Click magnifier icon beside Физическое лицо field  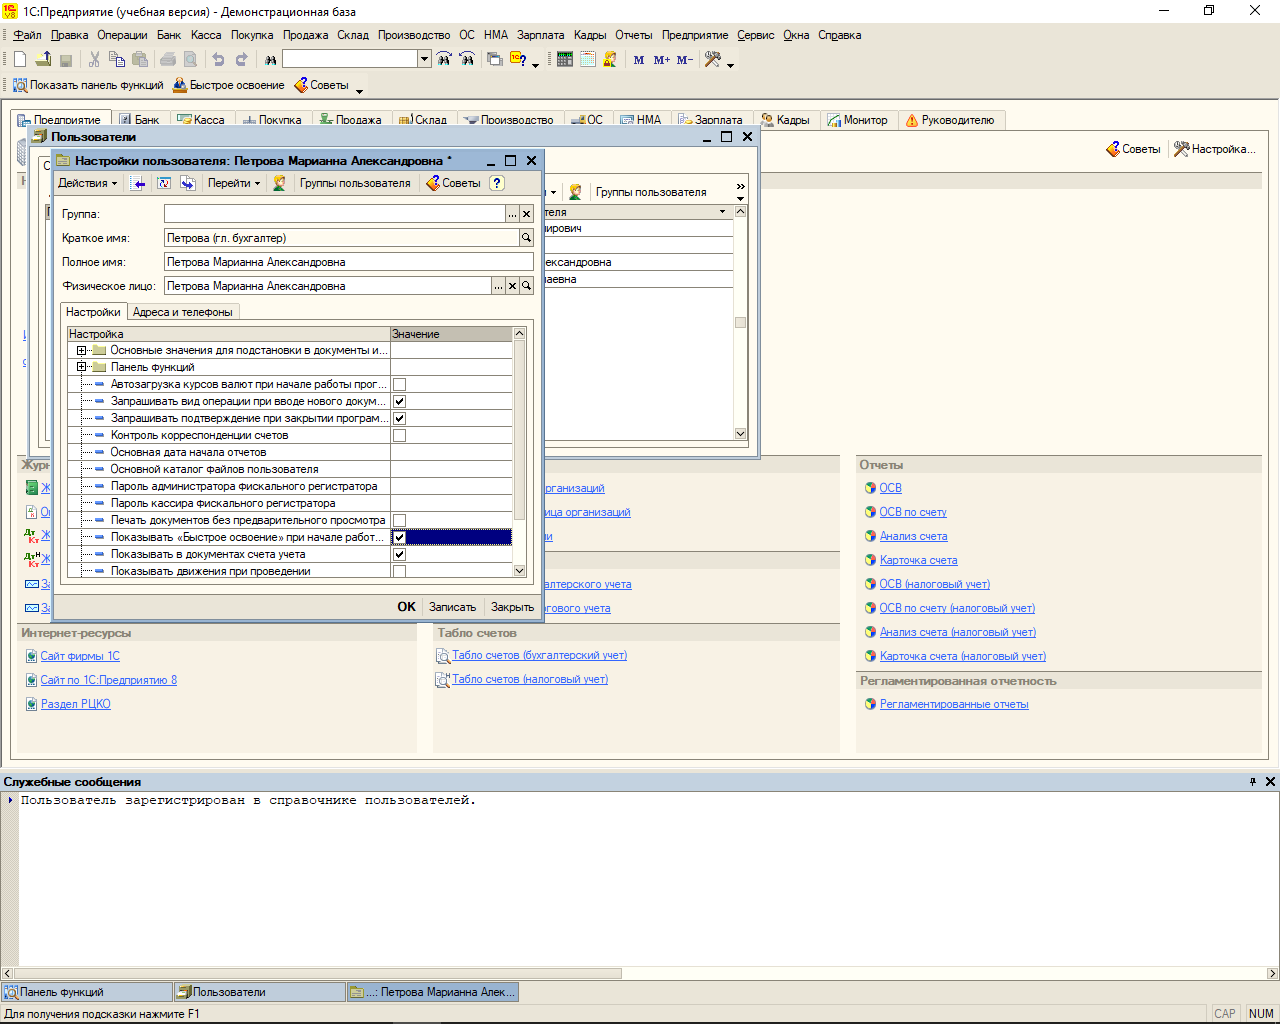(x=526, y=286)
